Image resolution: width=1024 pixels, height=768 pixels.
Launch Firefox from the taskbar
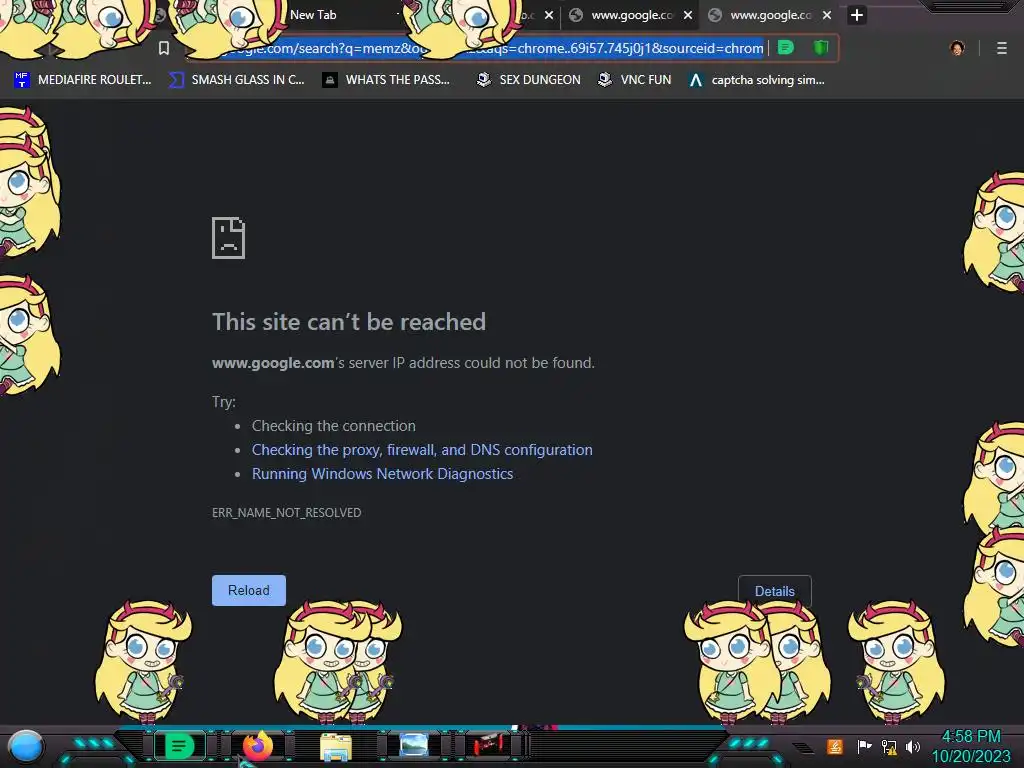click(258, 746)
